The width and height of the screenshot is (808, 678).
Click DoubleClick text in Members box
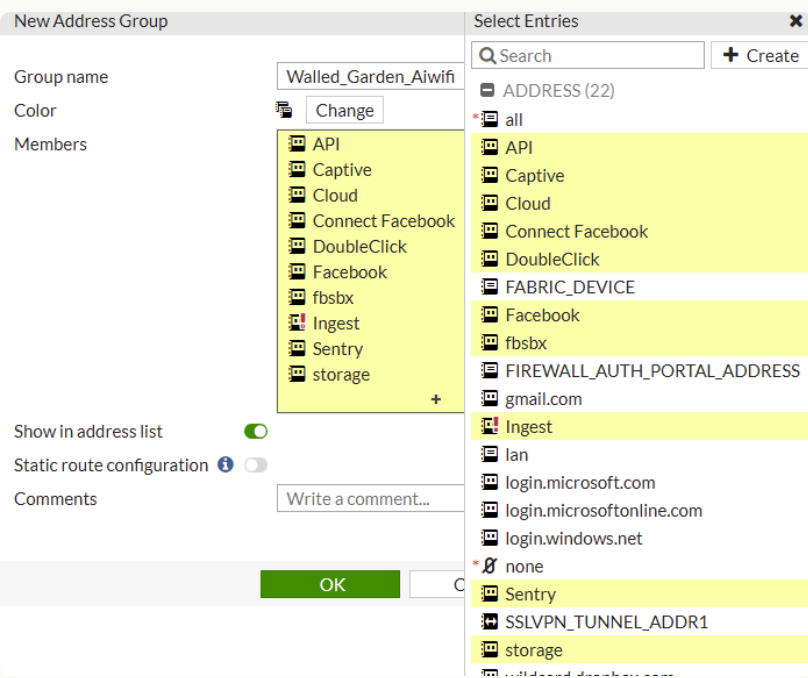360,246
